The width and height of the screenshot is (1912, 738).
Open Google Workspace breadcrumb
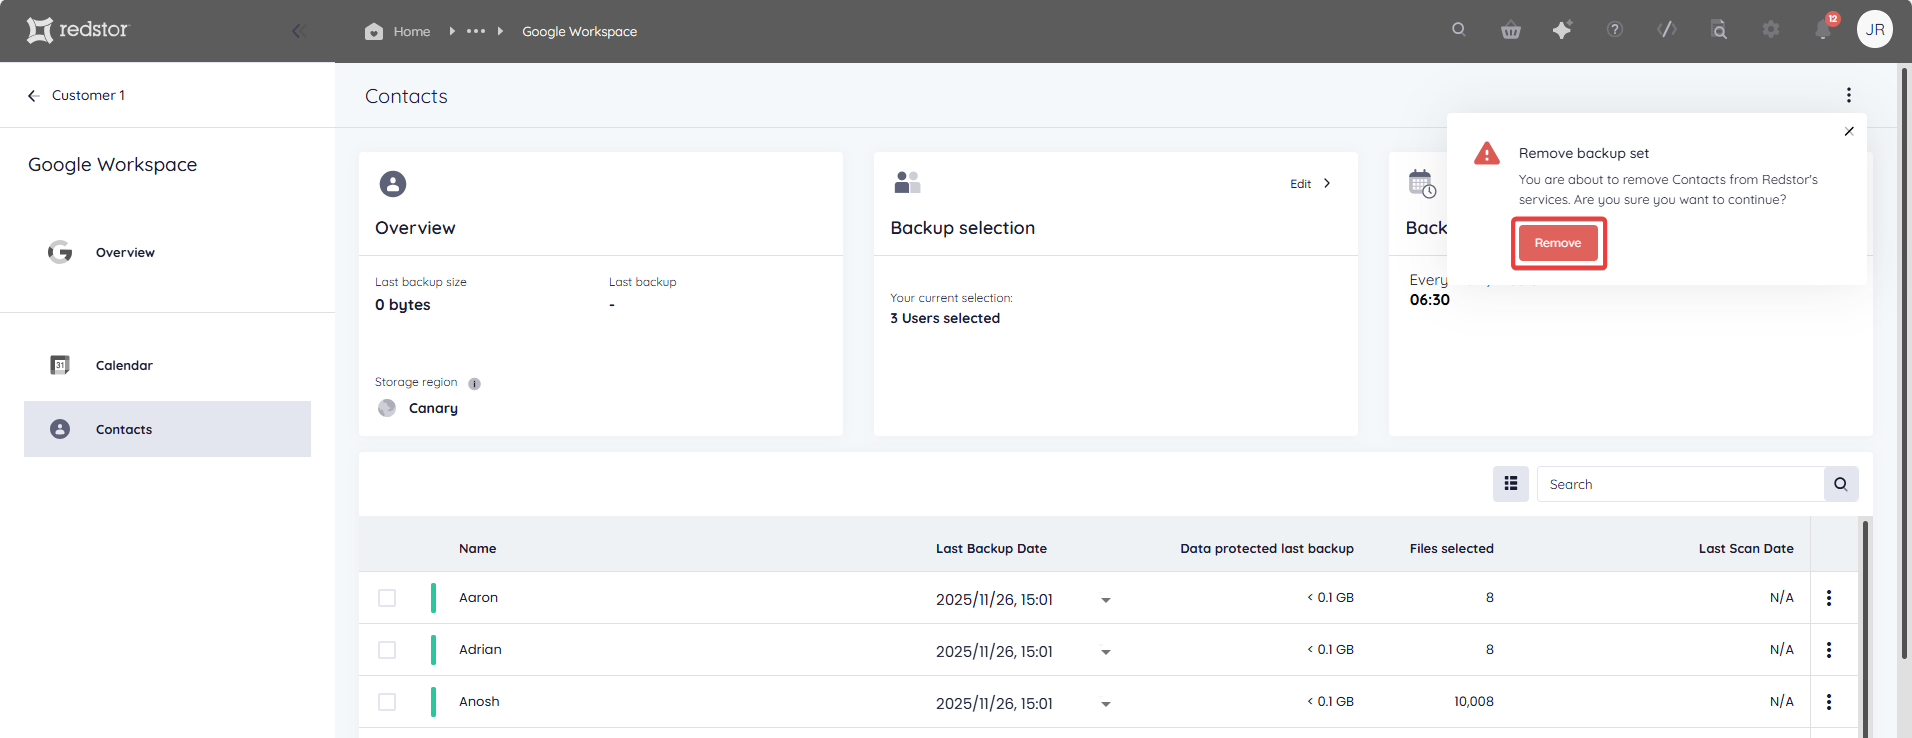[579, 31]
